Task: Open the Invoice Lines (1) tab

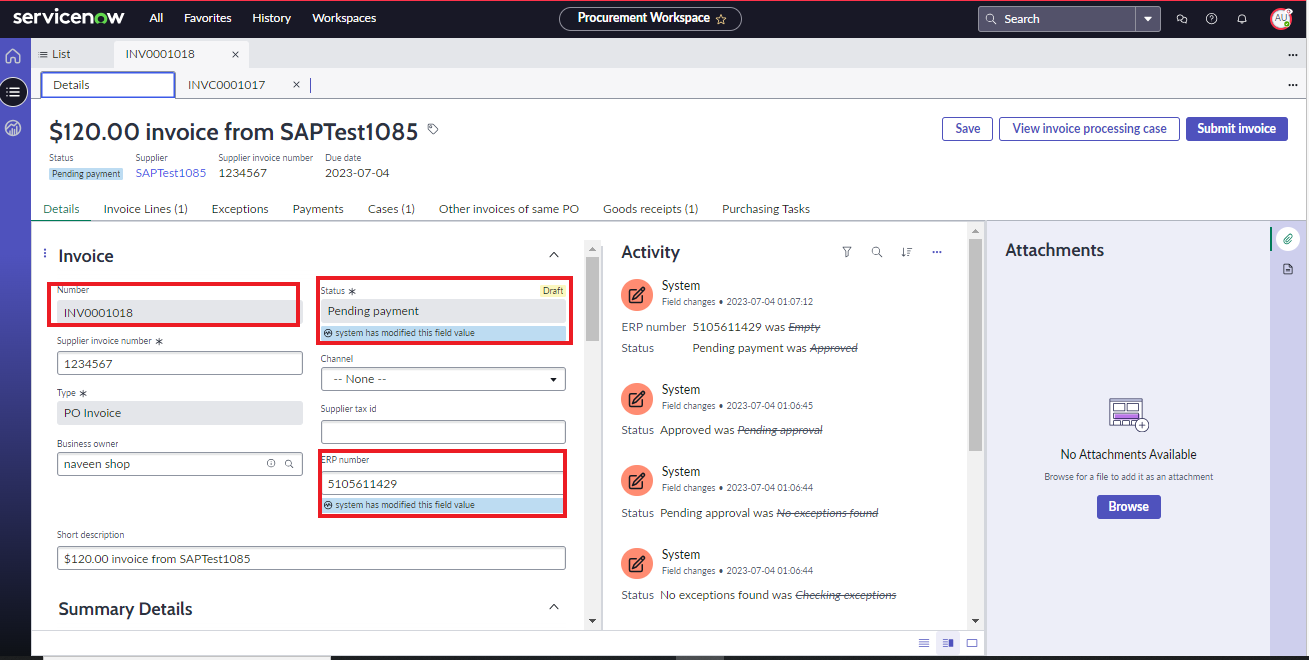Action: (x=146, y=209)
